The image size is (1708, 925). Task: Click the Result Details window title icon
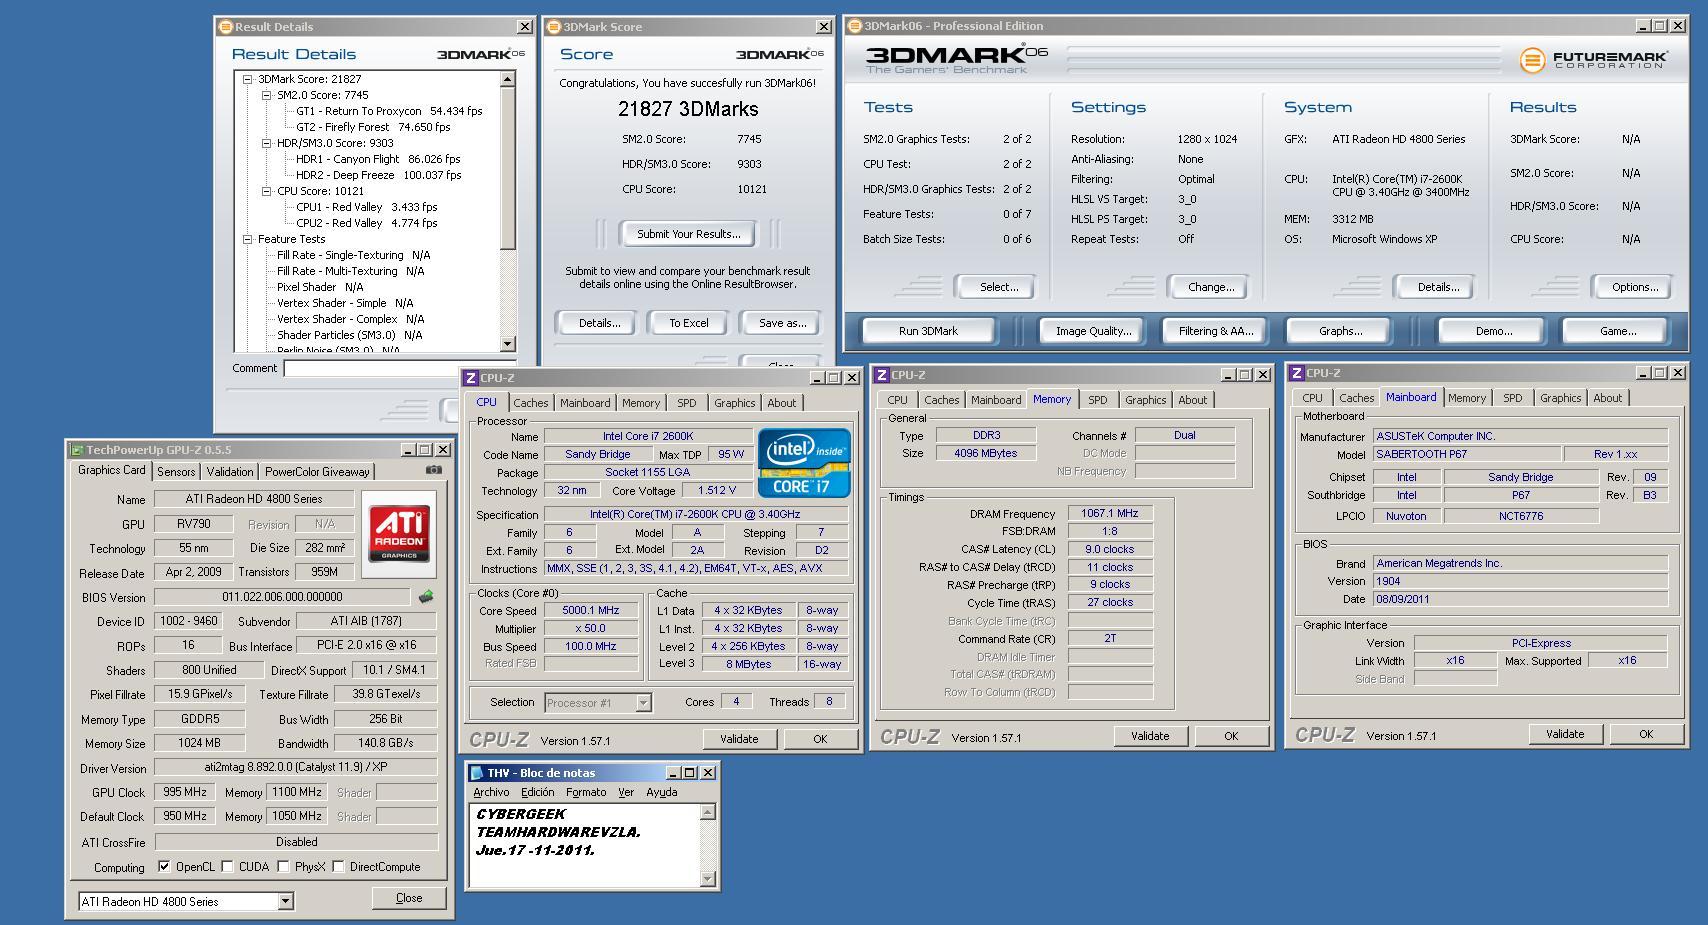tap(226, 27)
